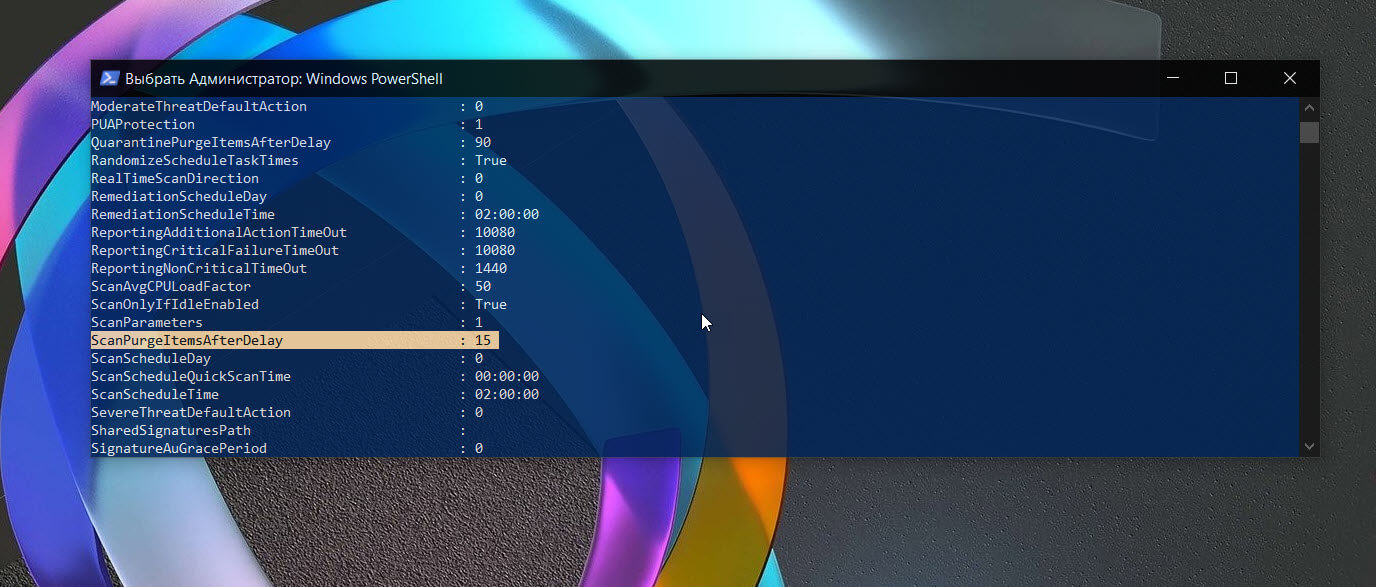Viewport: 1376px width, 587px height.
Task: Click RemediationScheduleTime property name
Action: click(183, 214)
